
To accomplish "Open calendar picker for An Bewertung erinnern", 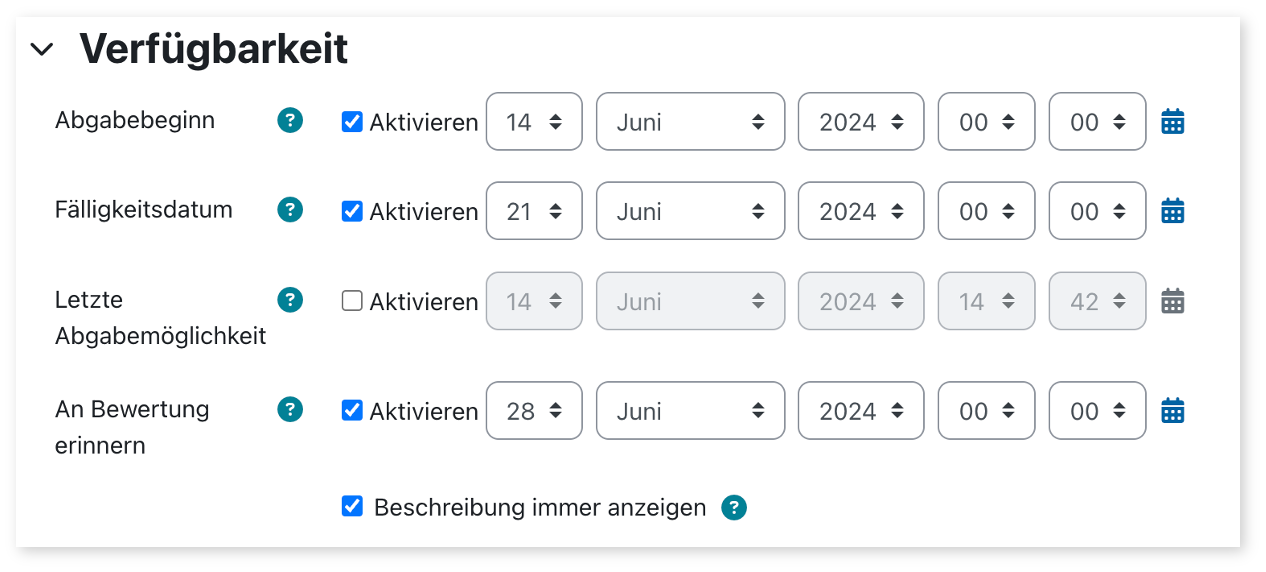I will (1172, 410).
